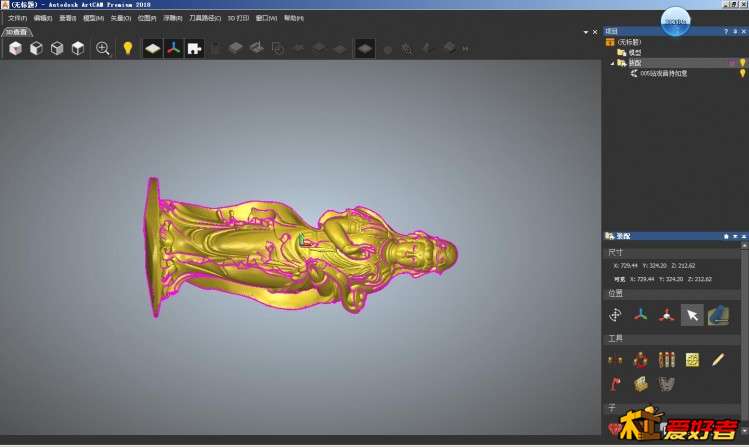Click the red circular ring tool icon
The image size is (749, 447).
(x=641, y=360)
